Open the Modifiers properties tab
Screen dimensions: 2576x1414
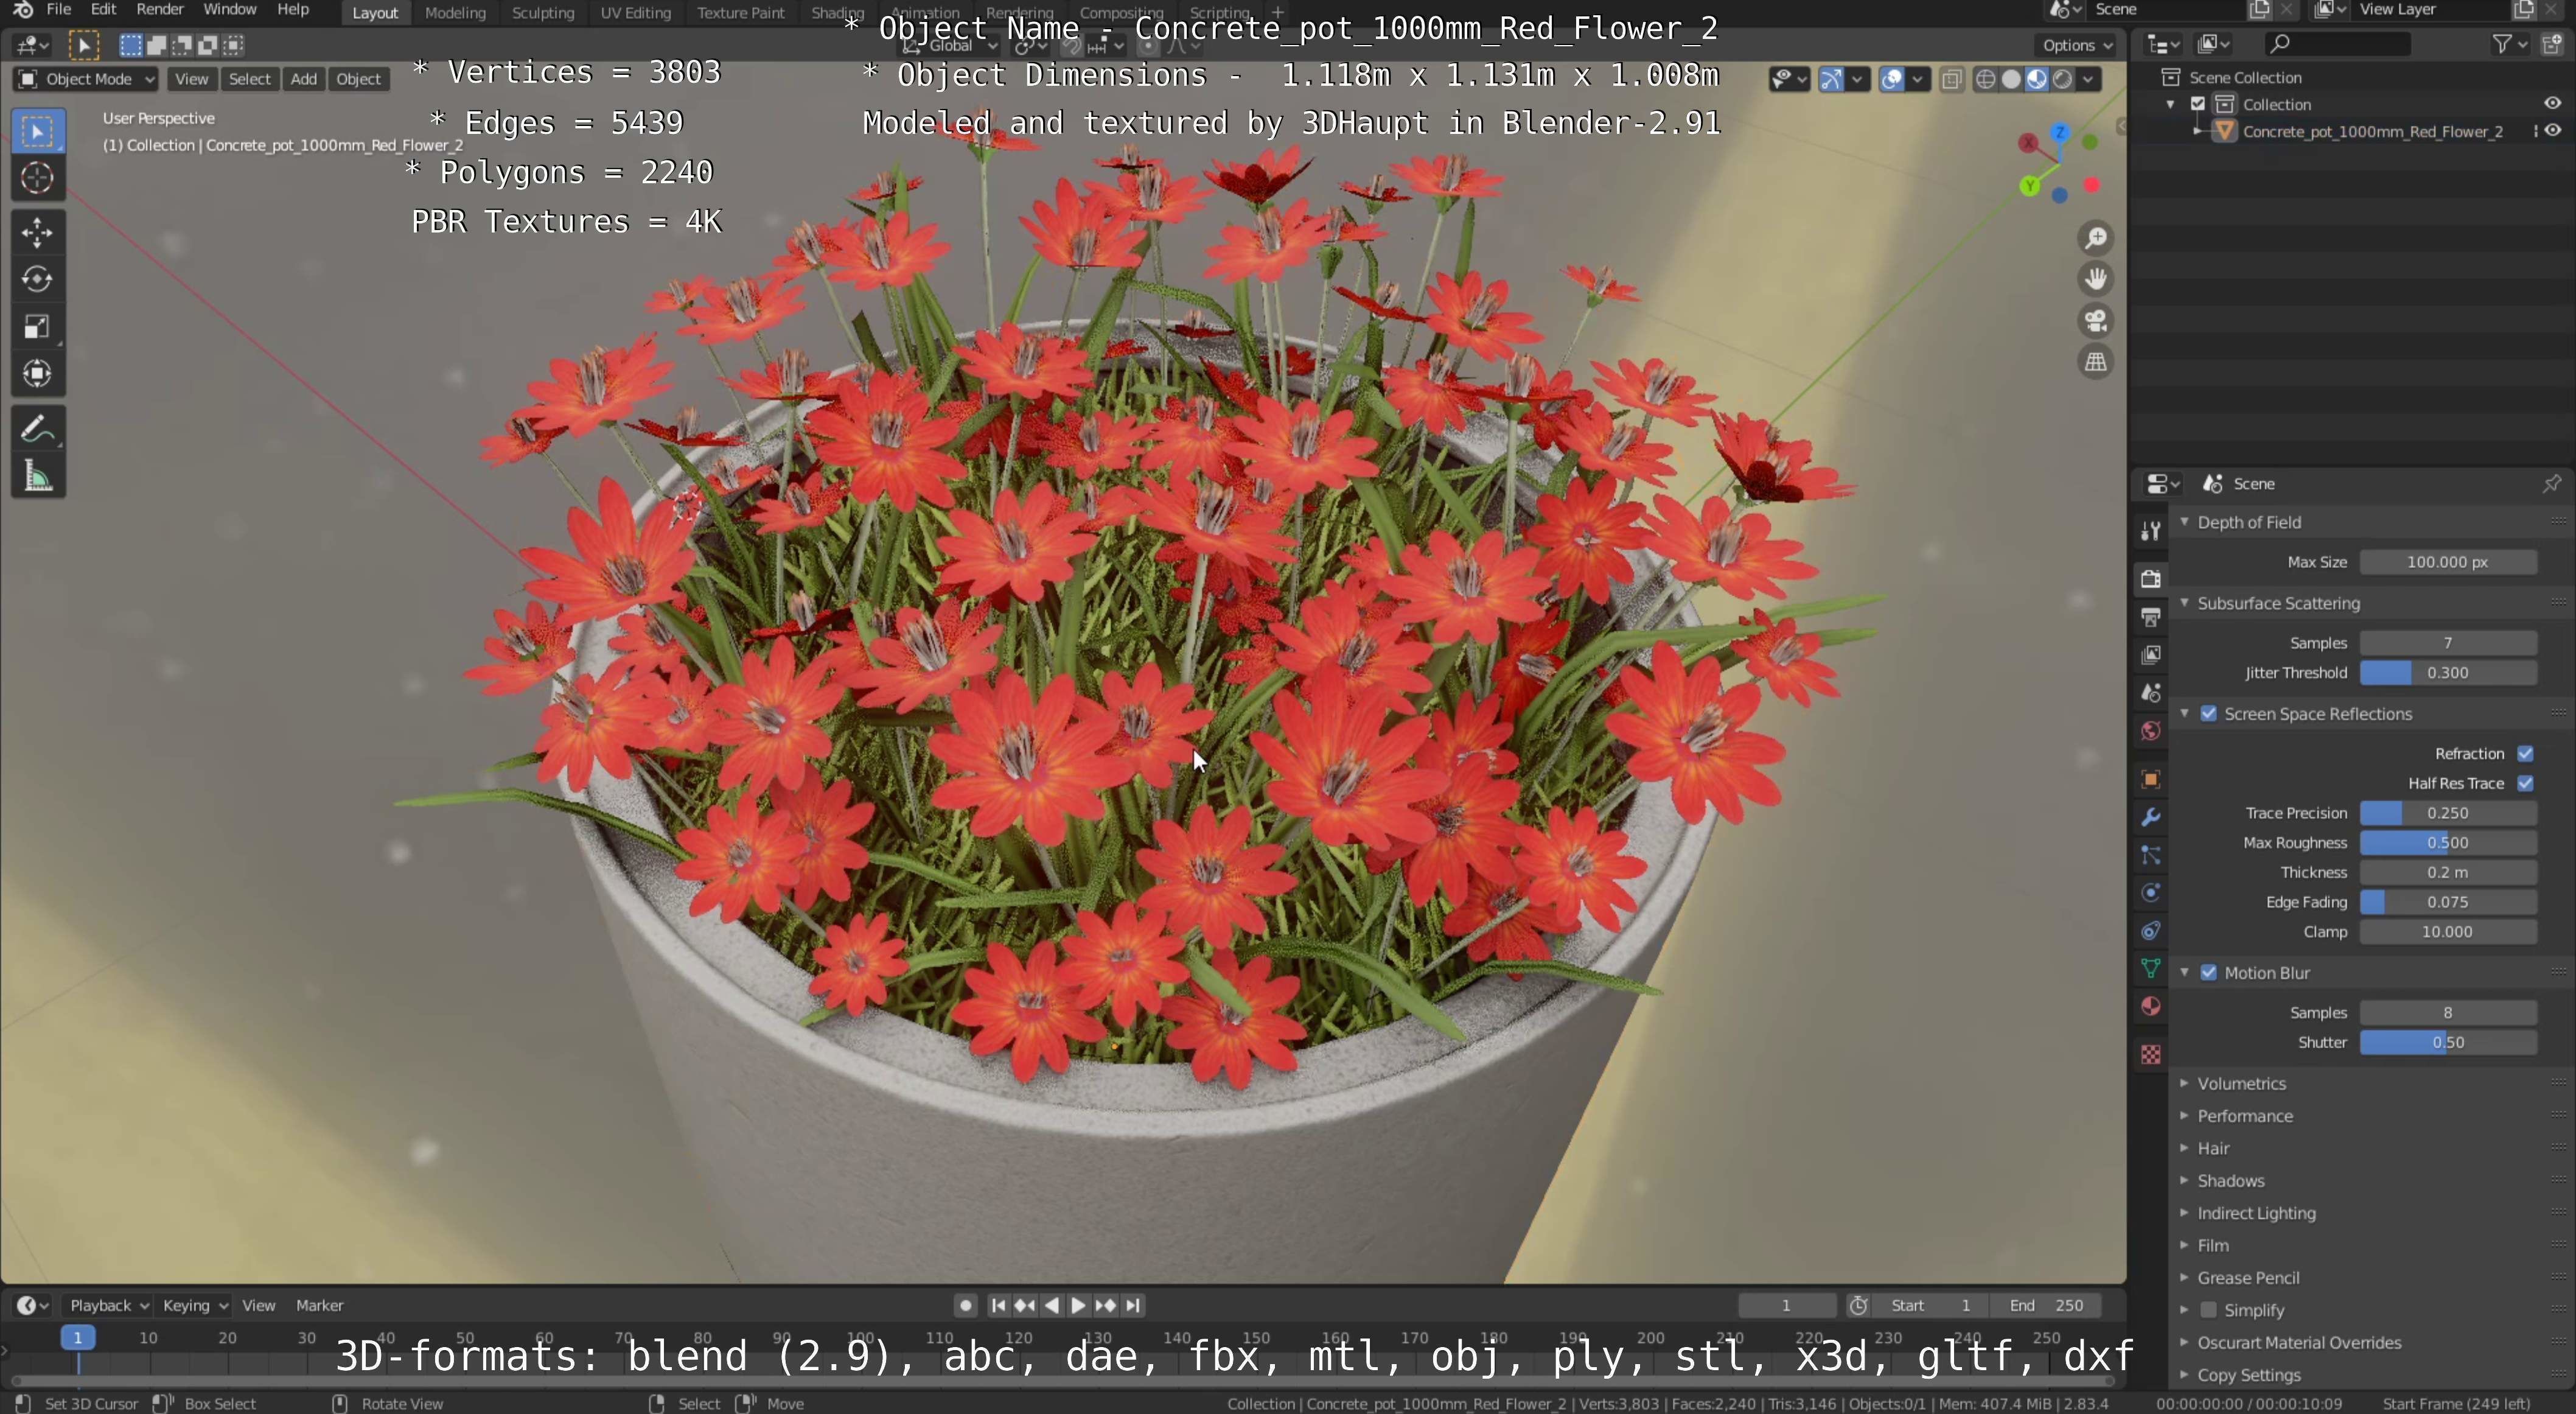click(x=2150, y=817)
